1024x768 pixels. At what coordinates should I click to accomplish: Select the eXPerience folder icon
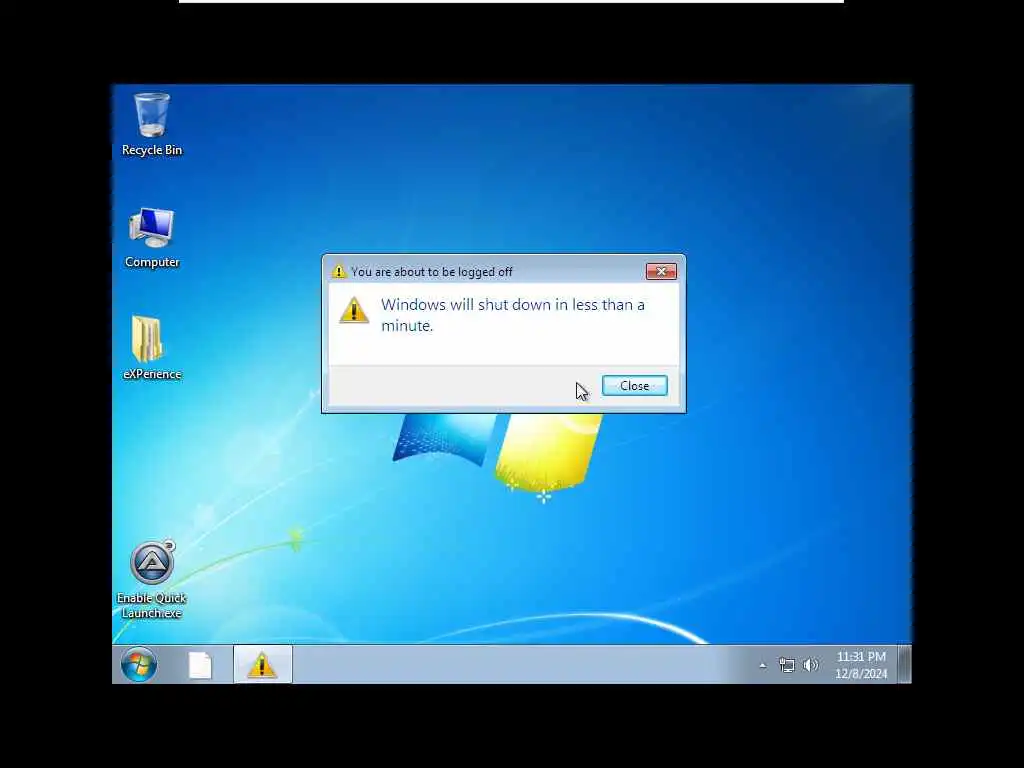(152, 348)
